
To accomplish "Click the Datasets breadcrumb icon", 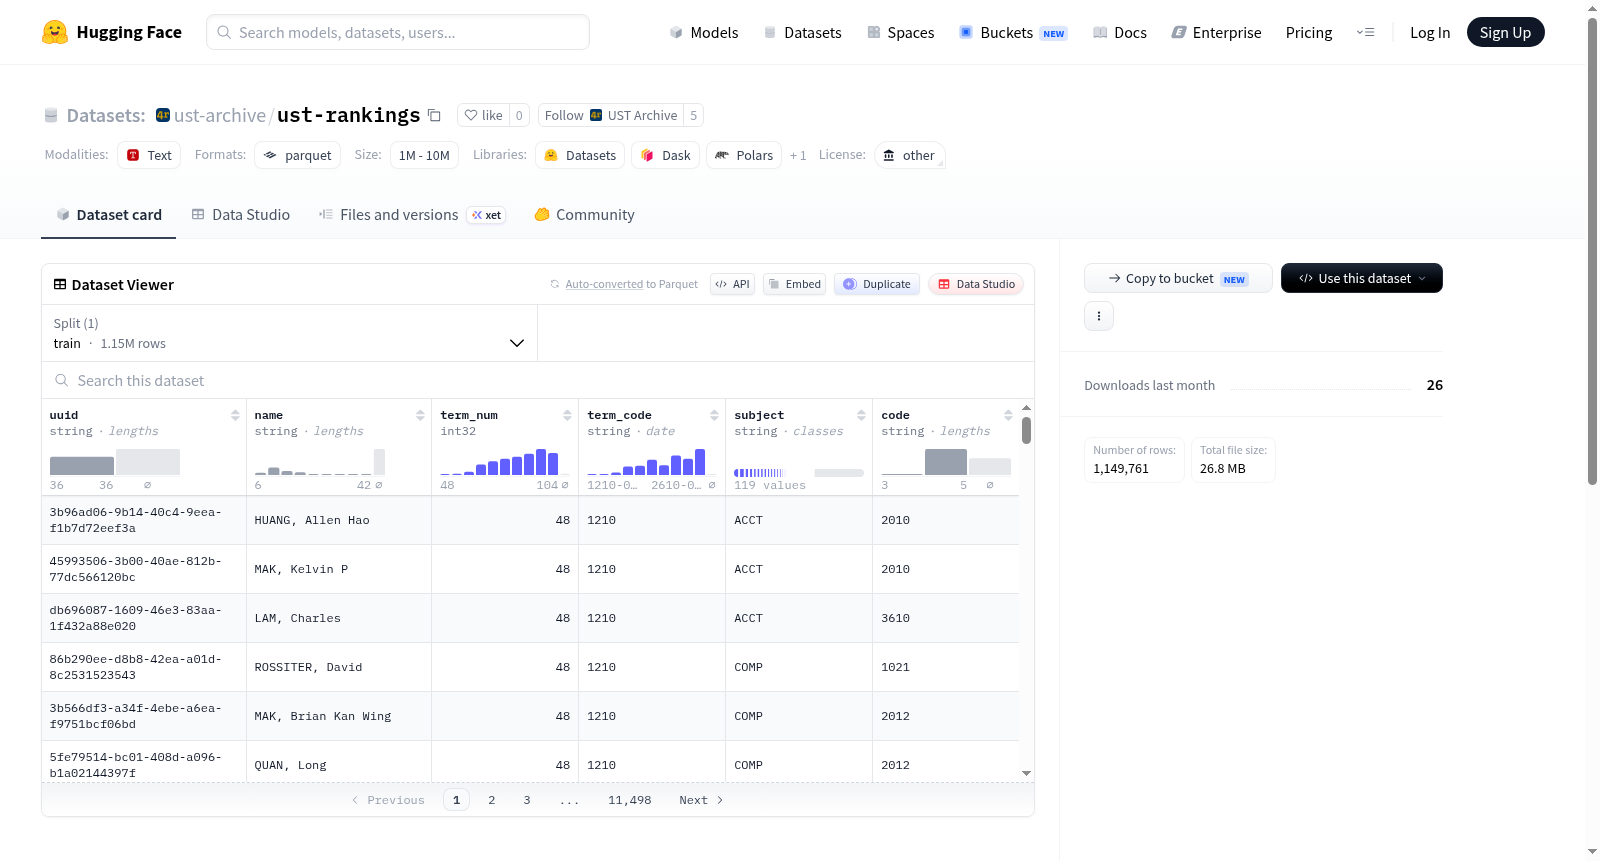I will click(51, 115).
